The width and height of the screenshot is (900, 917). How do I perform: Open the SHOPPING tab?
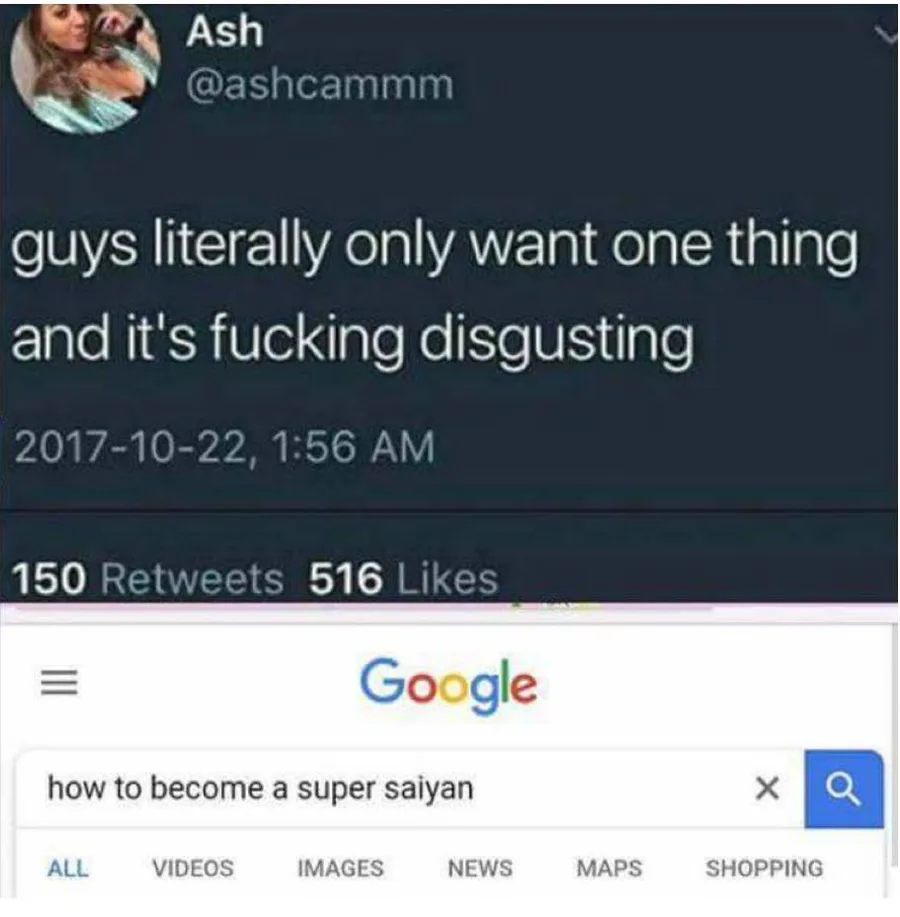coord(764,868)
